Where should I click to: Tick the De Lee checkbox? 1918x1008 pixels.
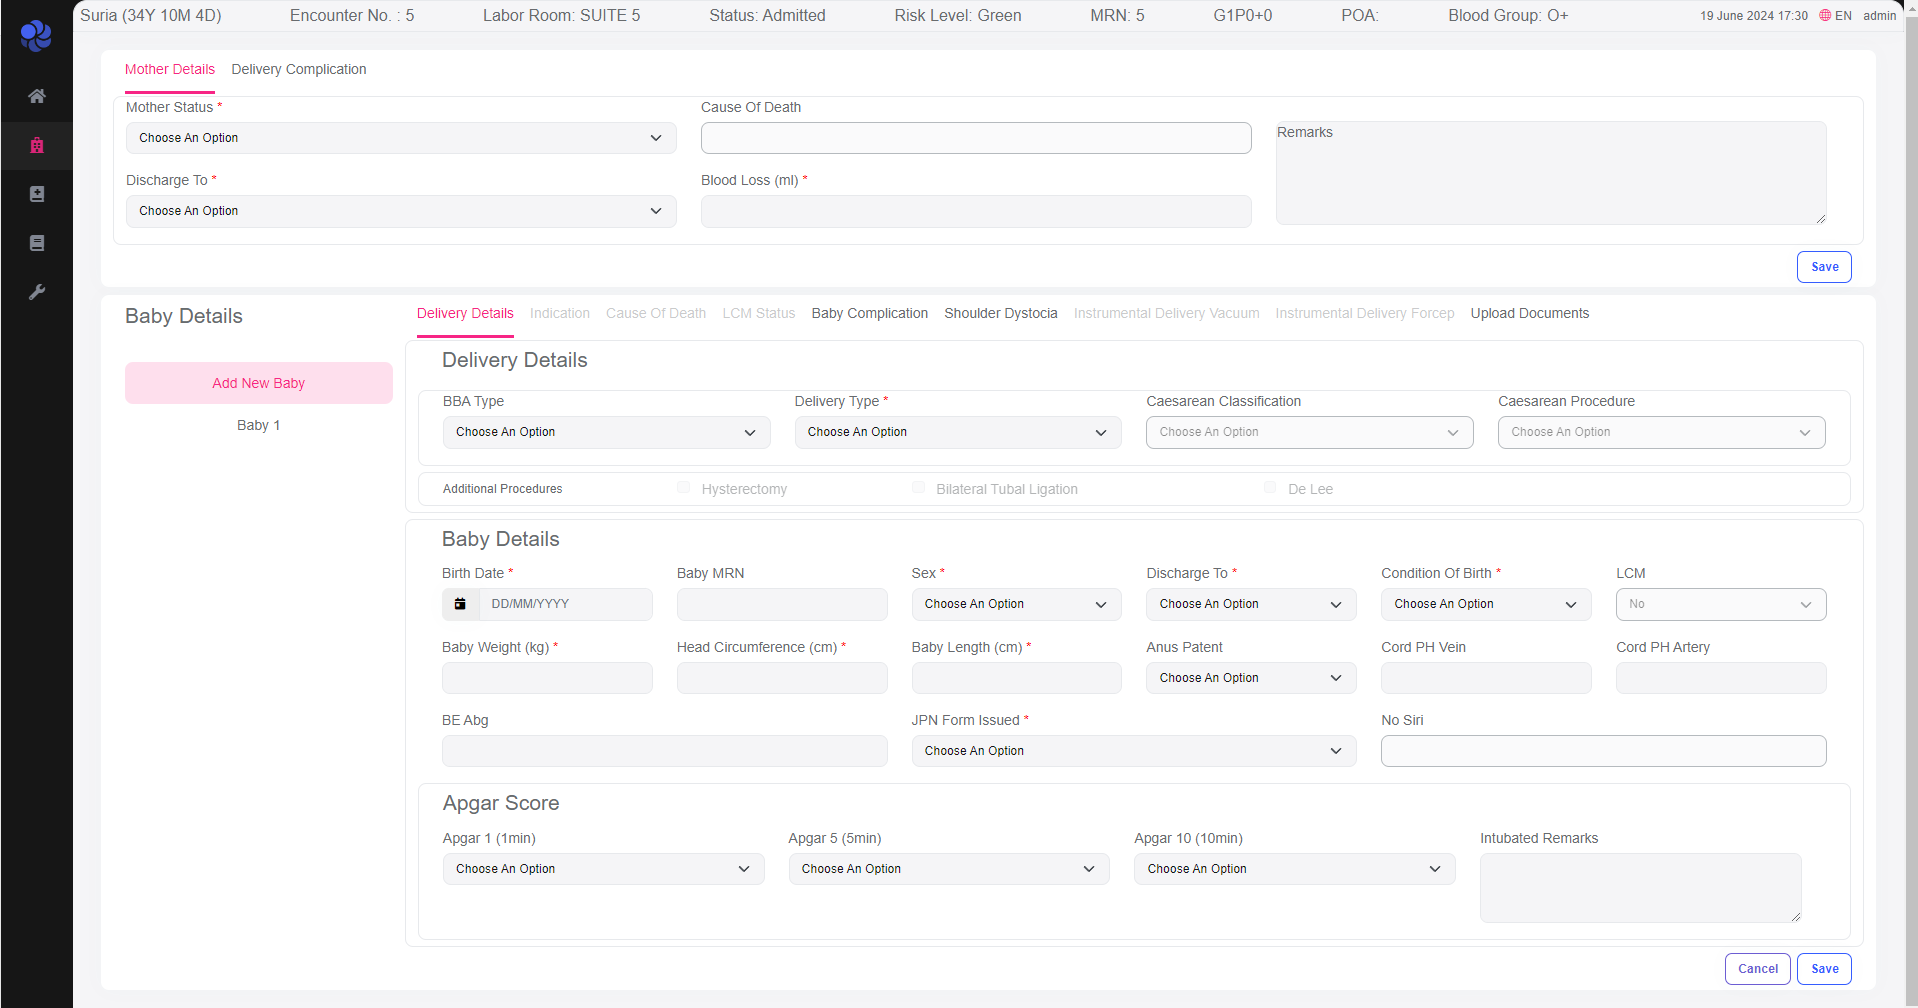coord(1270,488)
